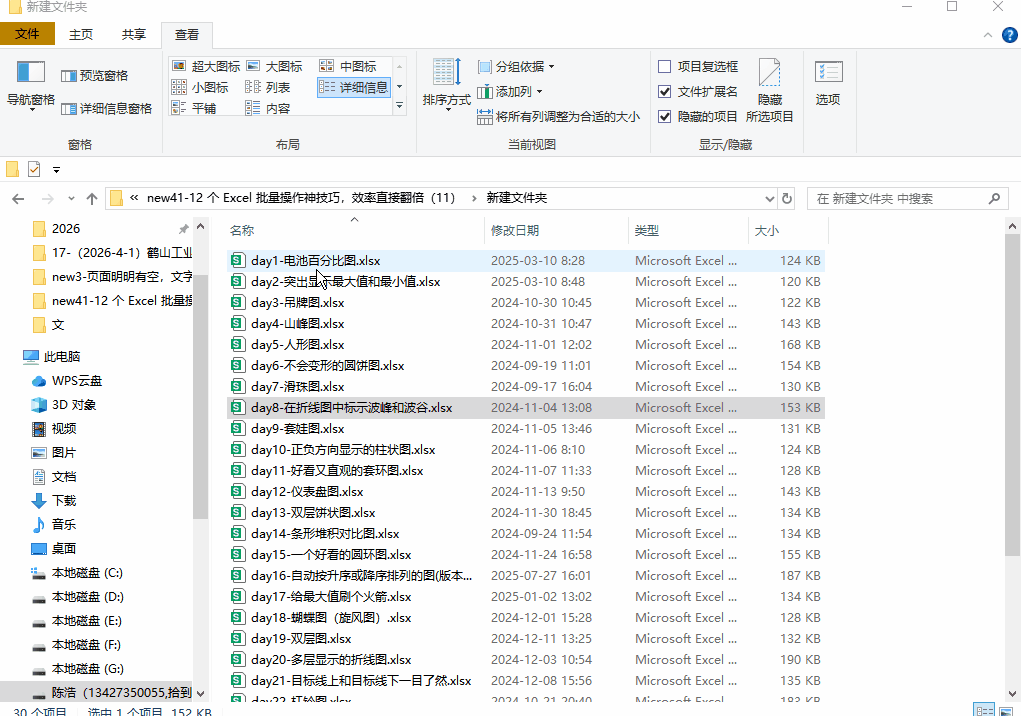
Task: Expand address bar history dropdown
Action: pyautogui.click(x=769, y=199)
